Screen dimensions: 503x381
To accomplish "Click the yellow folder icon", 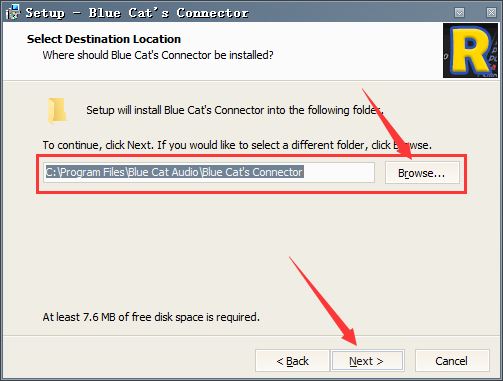I will 57,111.
